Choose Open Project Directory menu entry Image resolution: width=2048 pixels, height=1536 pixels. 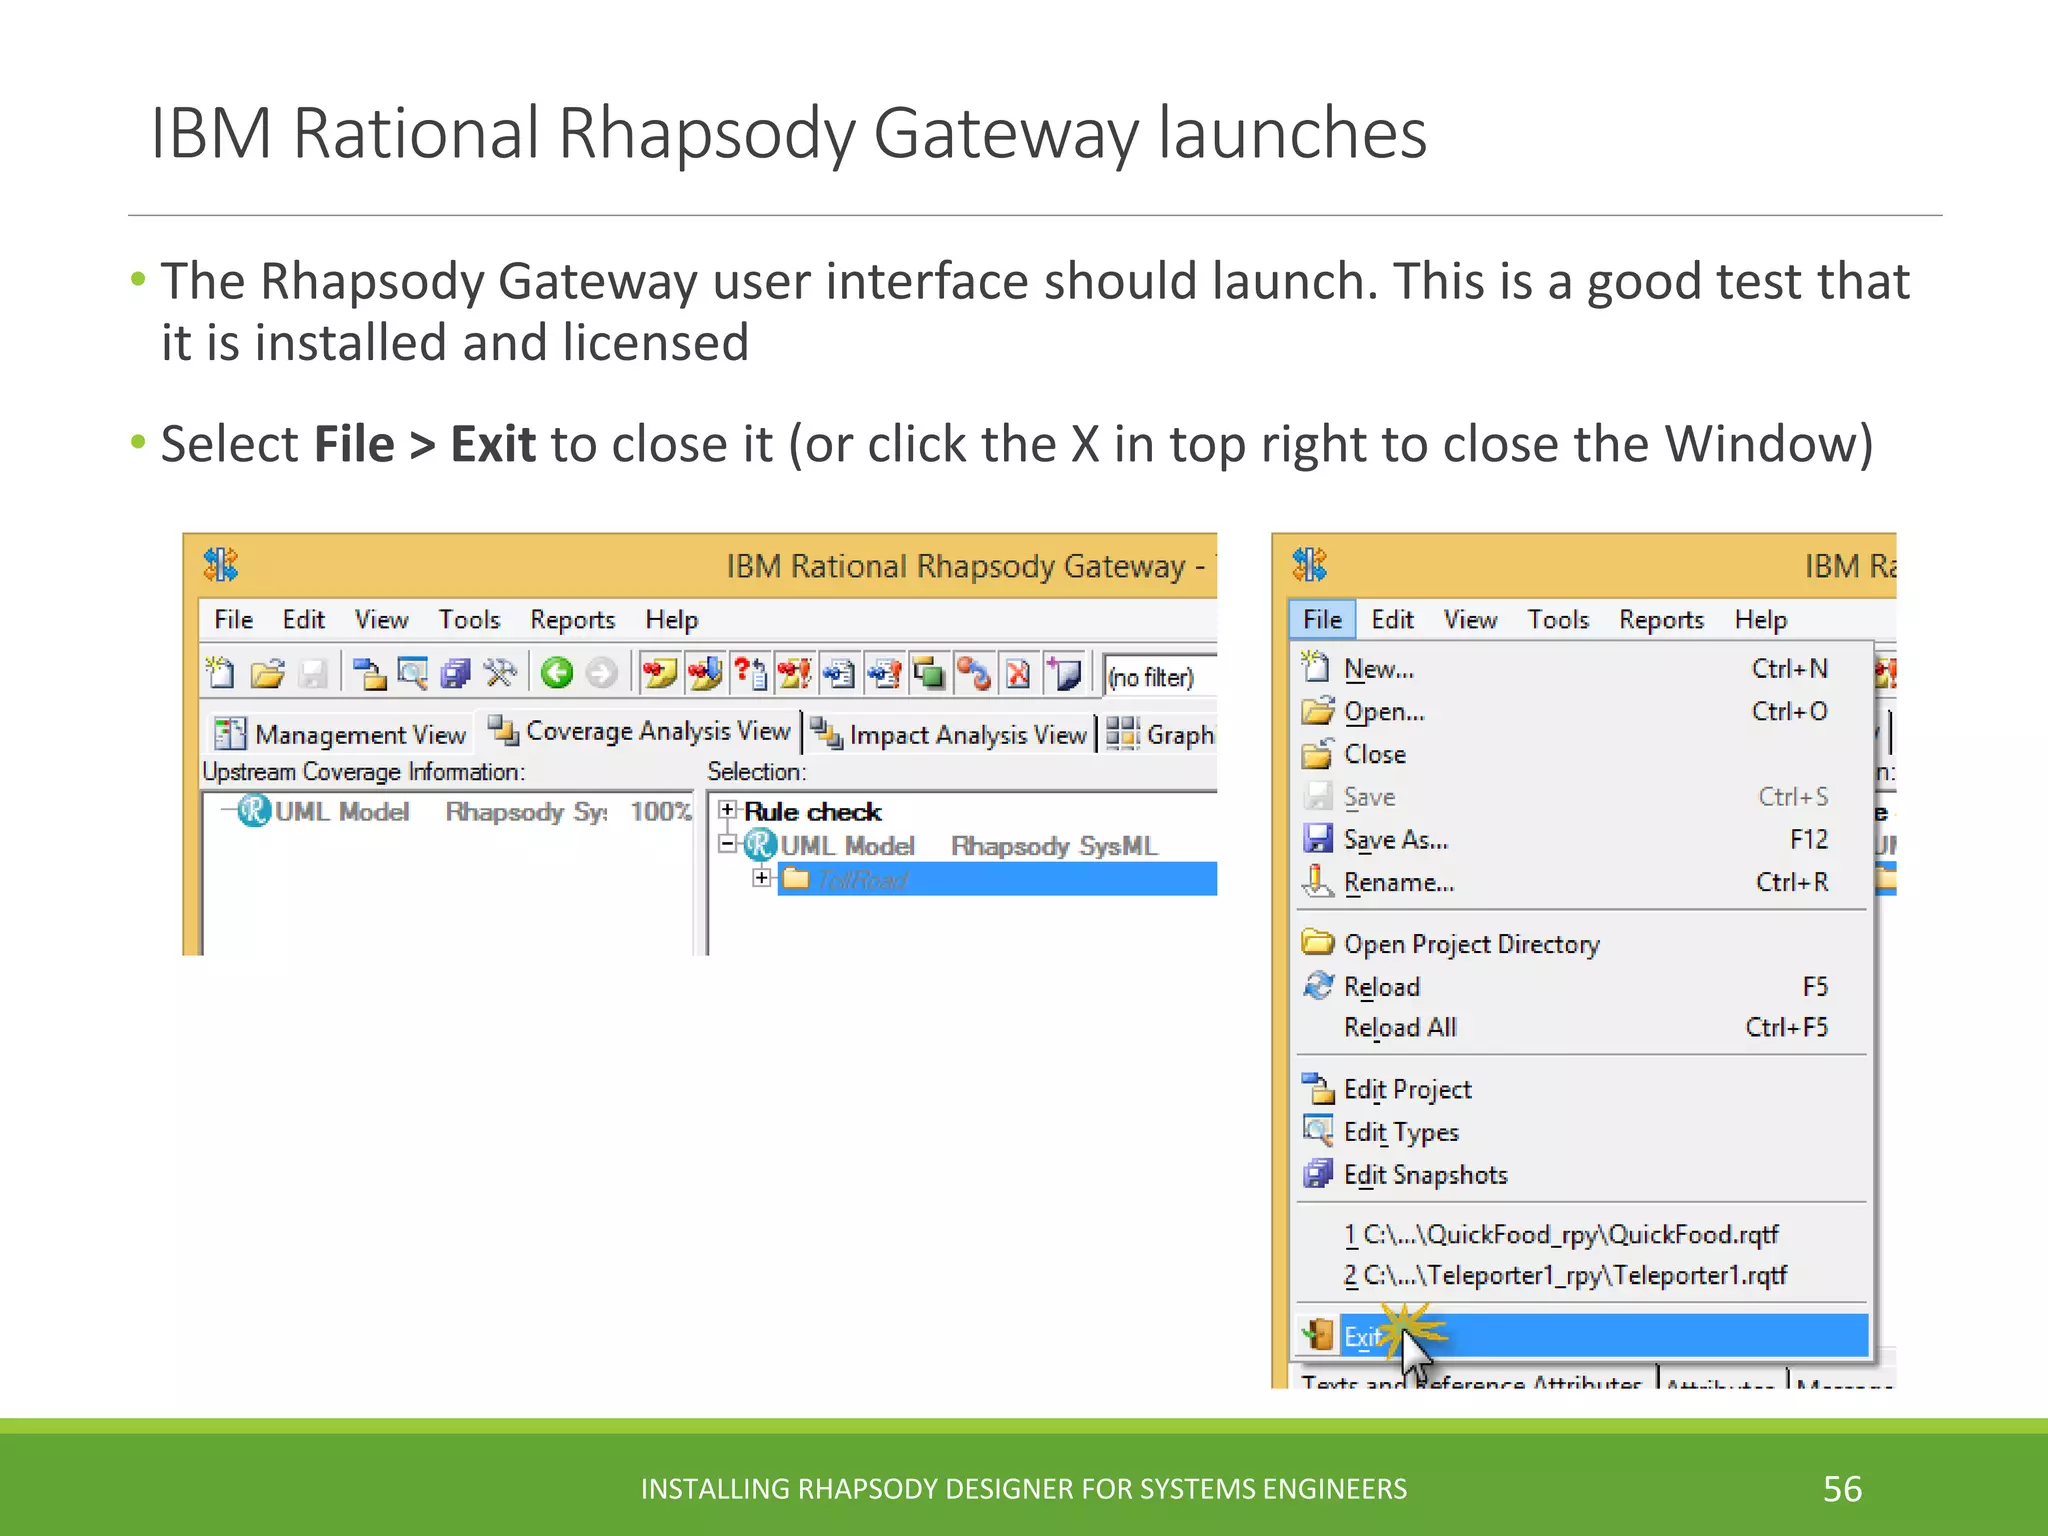click(1581, 944)
